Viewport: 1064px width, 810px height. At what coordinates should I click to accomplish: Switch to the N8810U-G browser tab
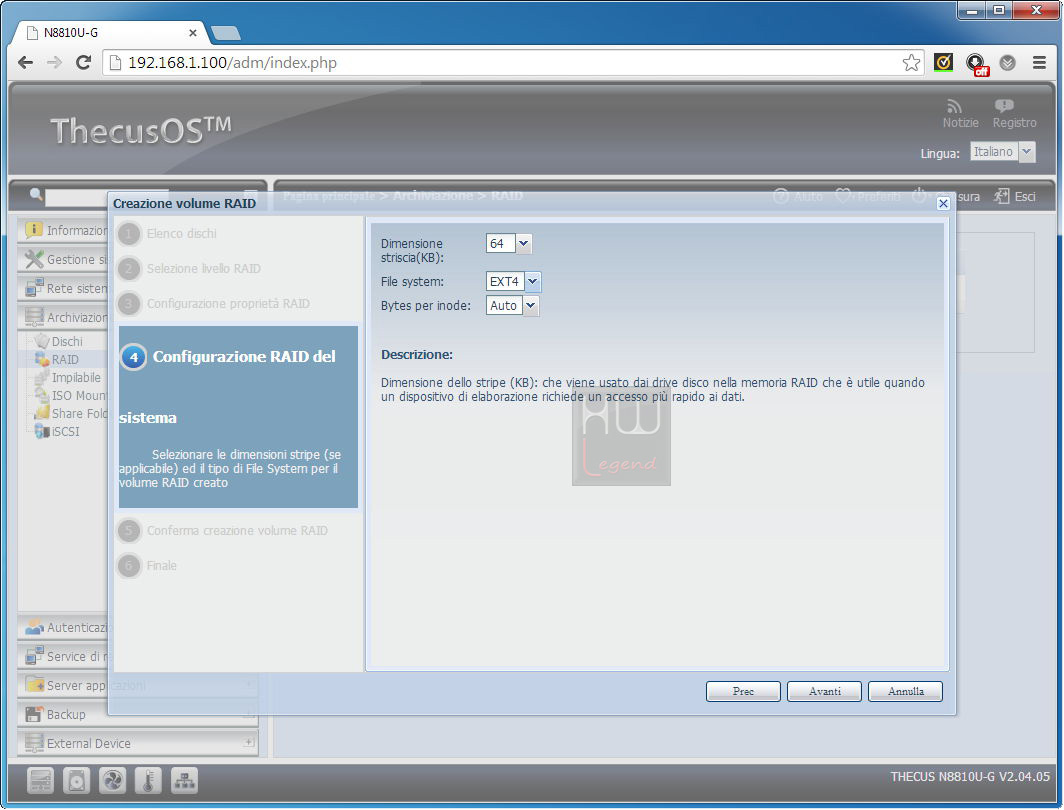tap(109, 33)
